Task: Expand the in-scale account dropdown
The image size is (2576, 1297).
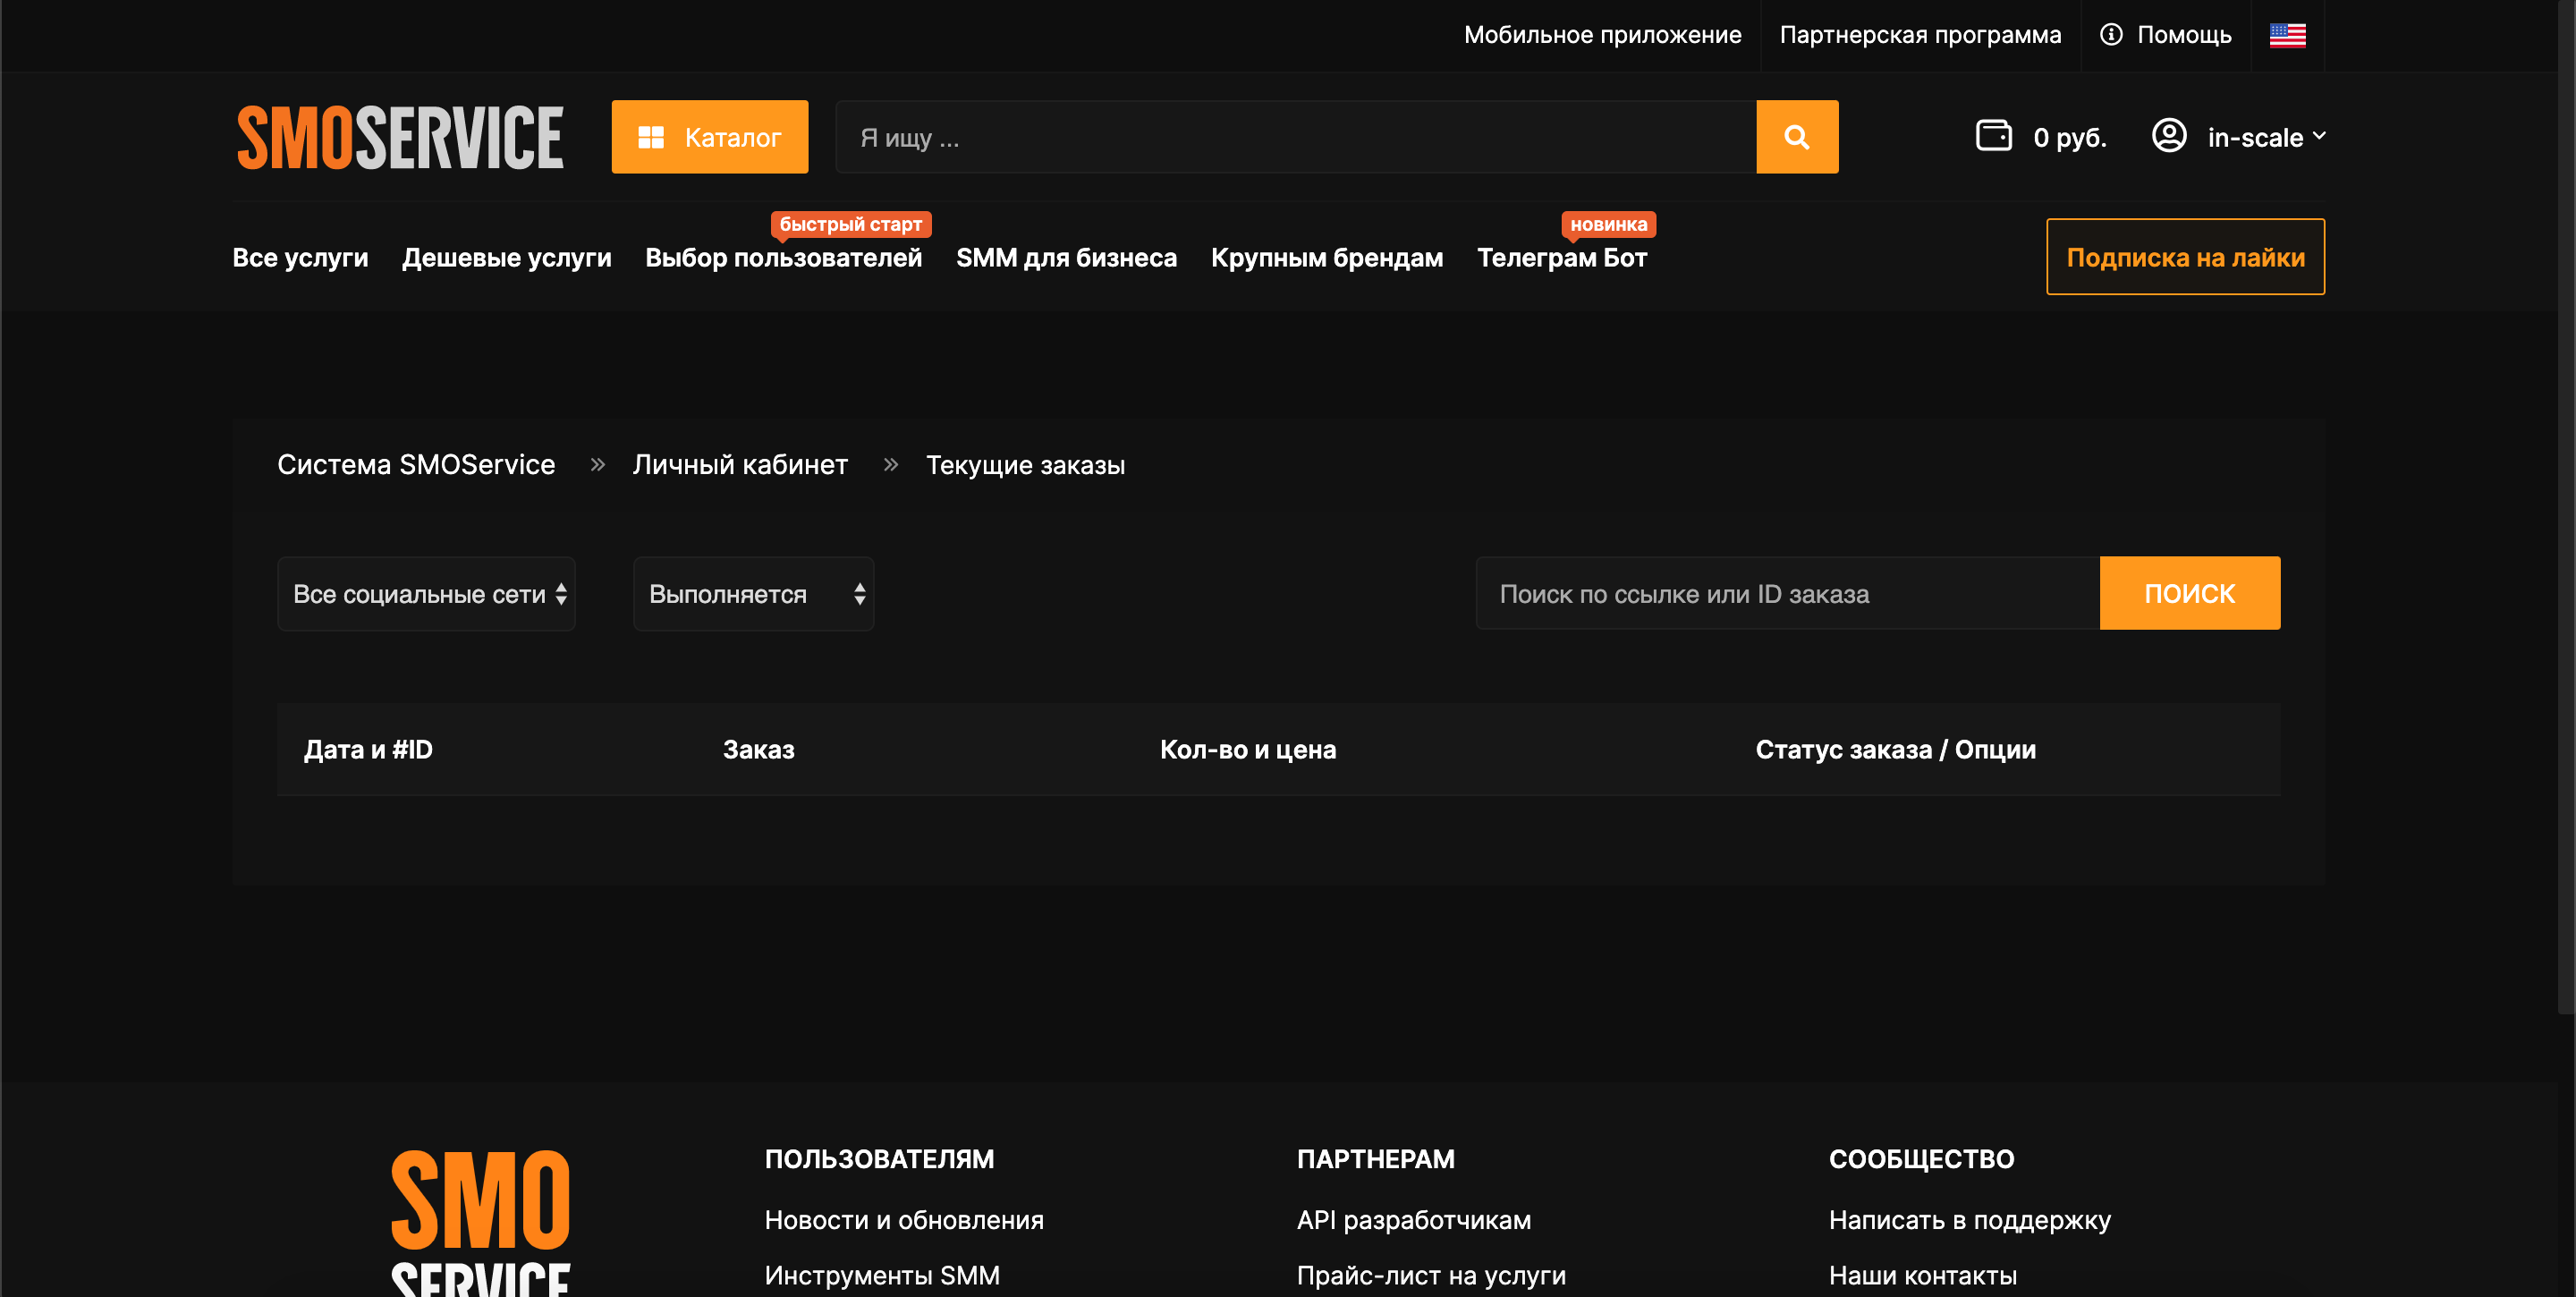Action: click(2266, 137)
